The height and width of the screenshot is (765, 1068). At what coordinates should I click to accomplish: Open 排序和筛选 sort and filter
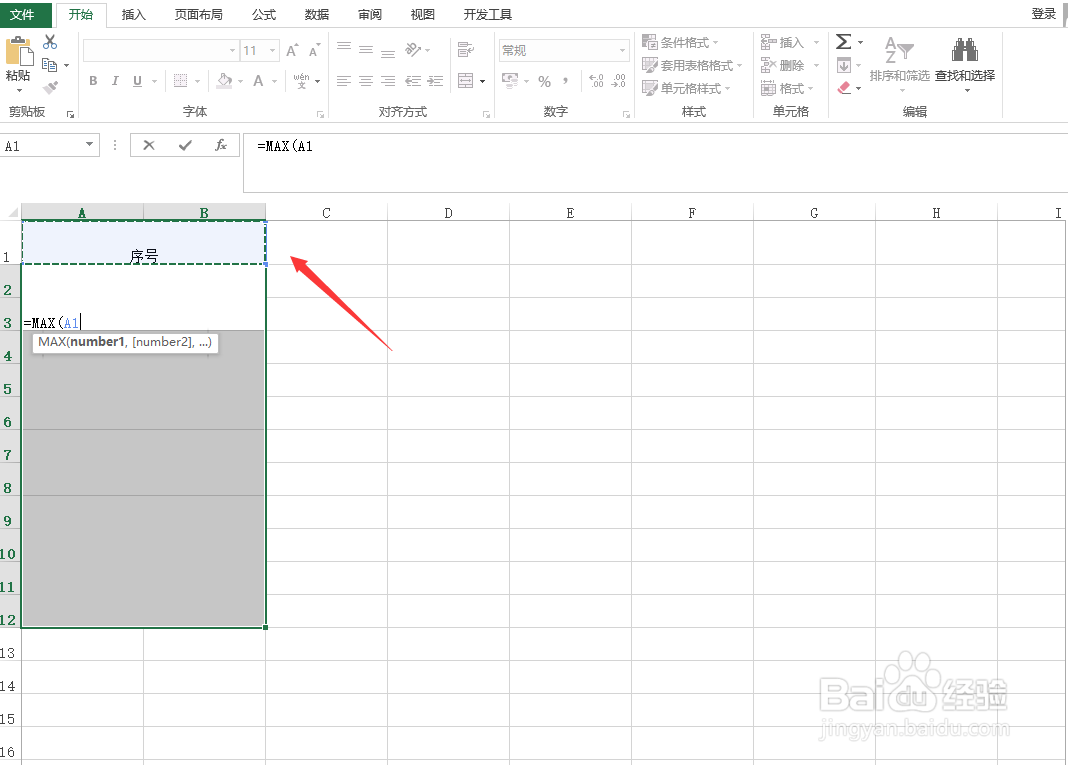coord(899,63)
